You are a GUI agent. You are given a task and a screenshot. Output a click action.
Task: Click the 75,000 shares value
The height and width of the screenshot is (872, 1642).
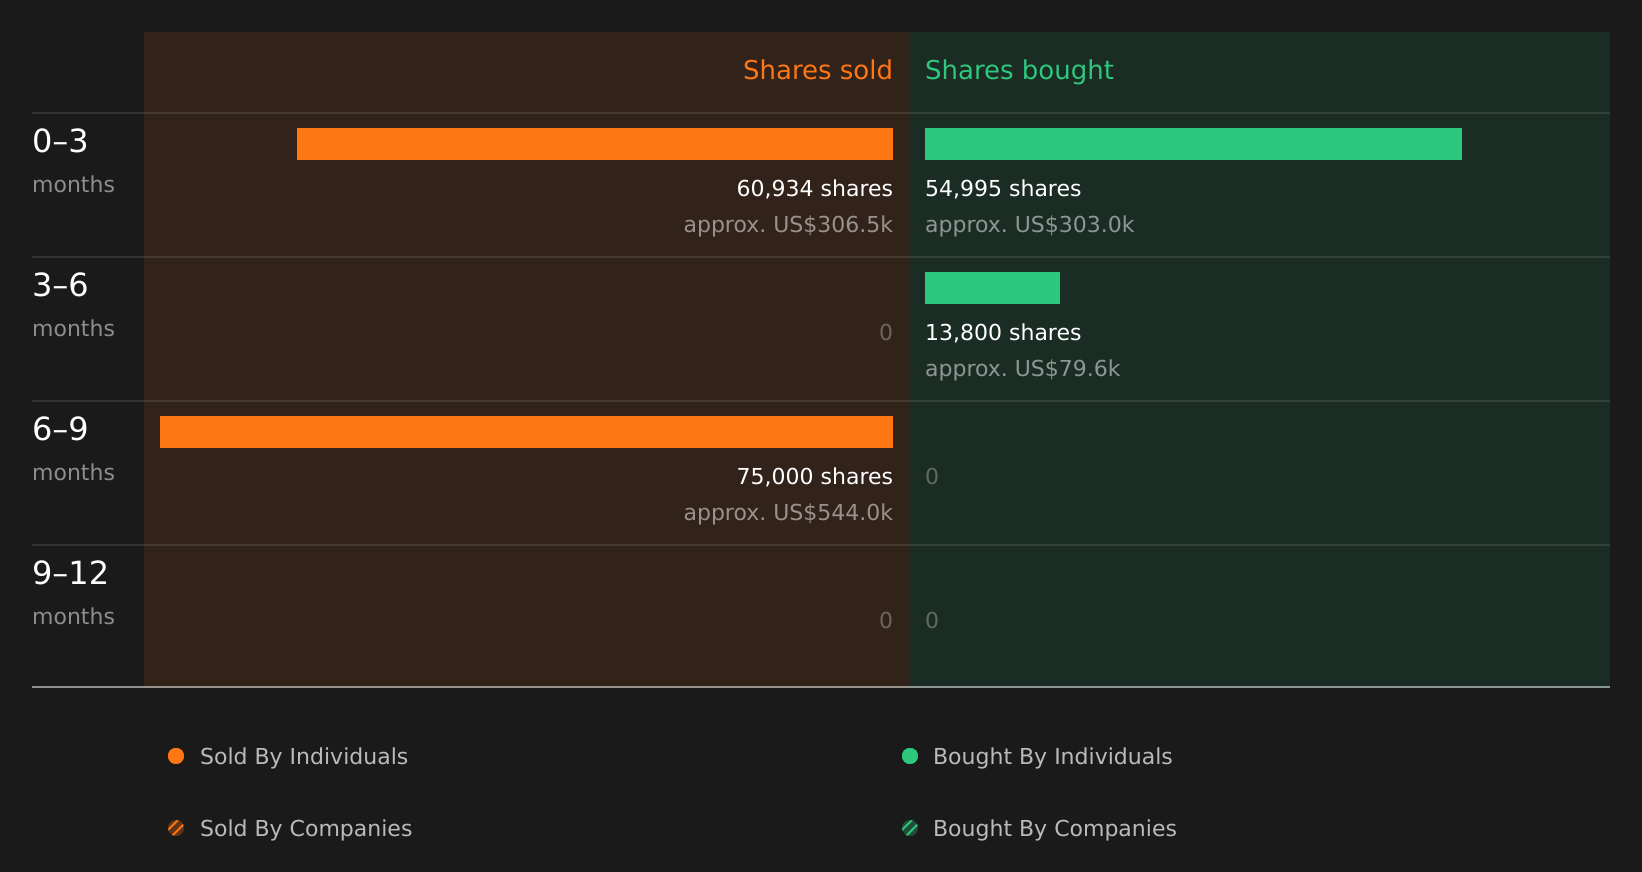[814, 477]
